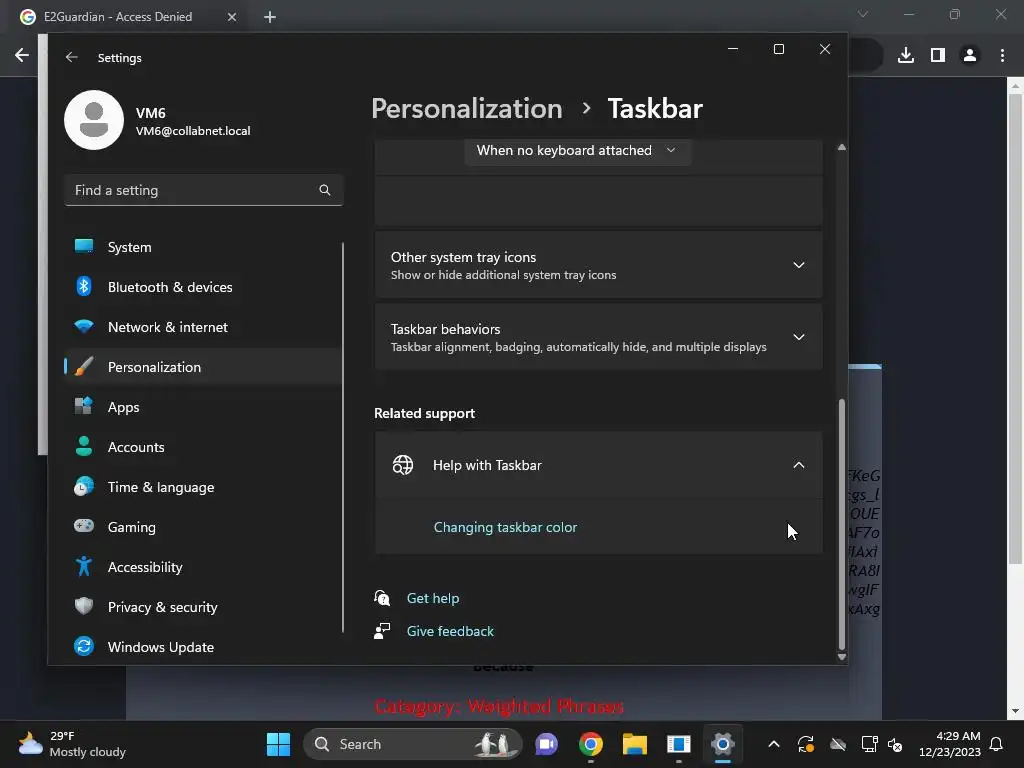The width and height of the screenshot is (1024, 768).
Task: Click the Give feedback person icon
Action: [x=382, y=631]
